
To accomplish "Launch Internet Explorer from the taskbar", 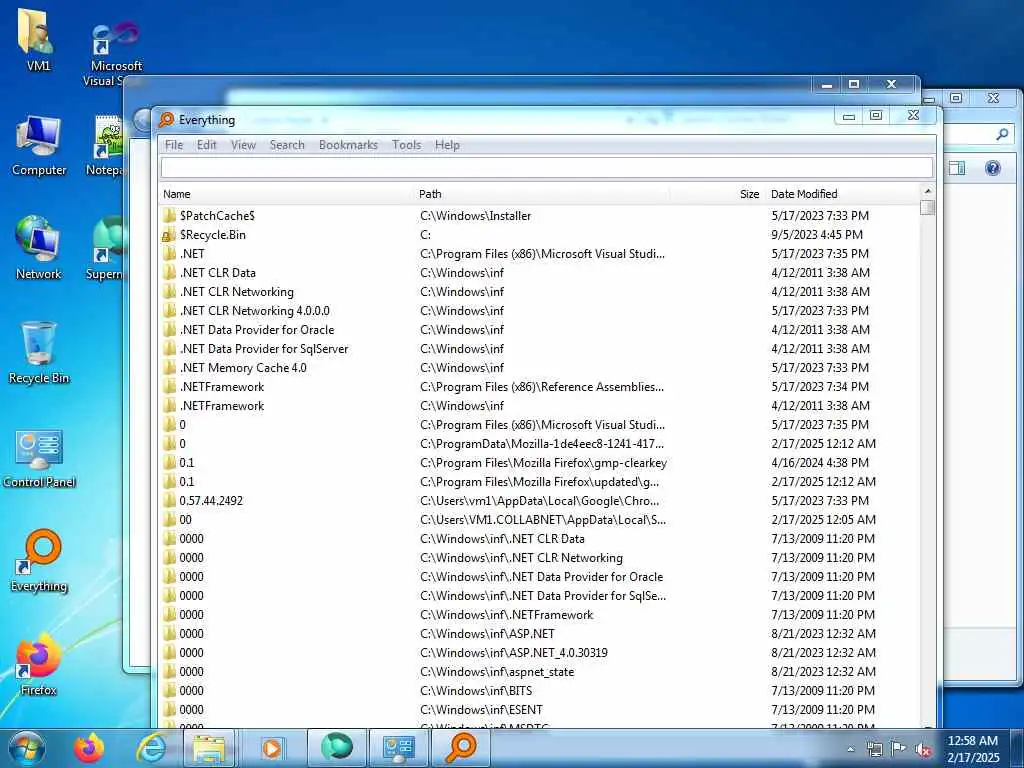I will [x=151, y=748].
